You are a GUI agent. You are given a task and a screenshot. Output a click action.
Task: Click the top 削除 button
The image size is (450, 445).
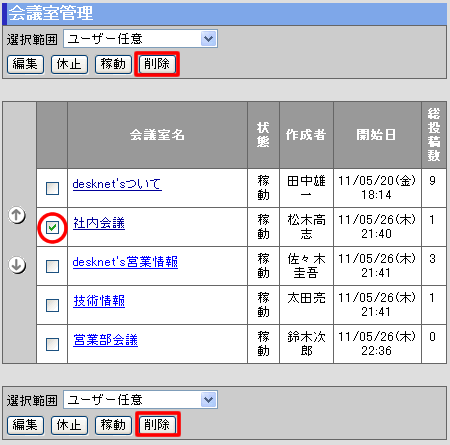[x=157, y=64]
